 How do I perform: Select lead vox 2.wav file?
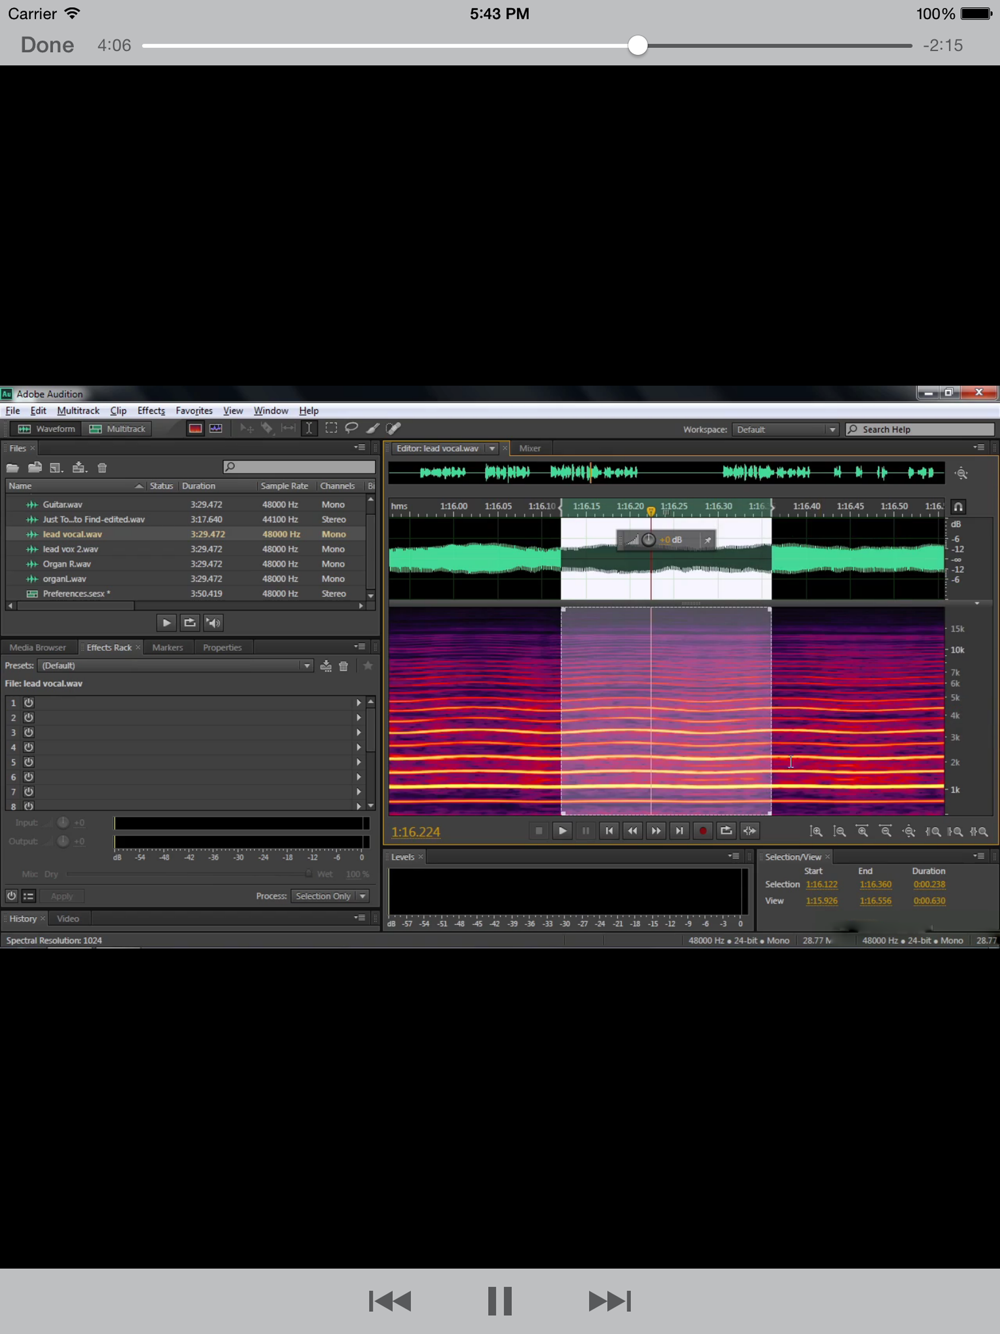[70, 549]
